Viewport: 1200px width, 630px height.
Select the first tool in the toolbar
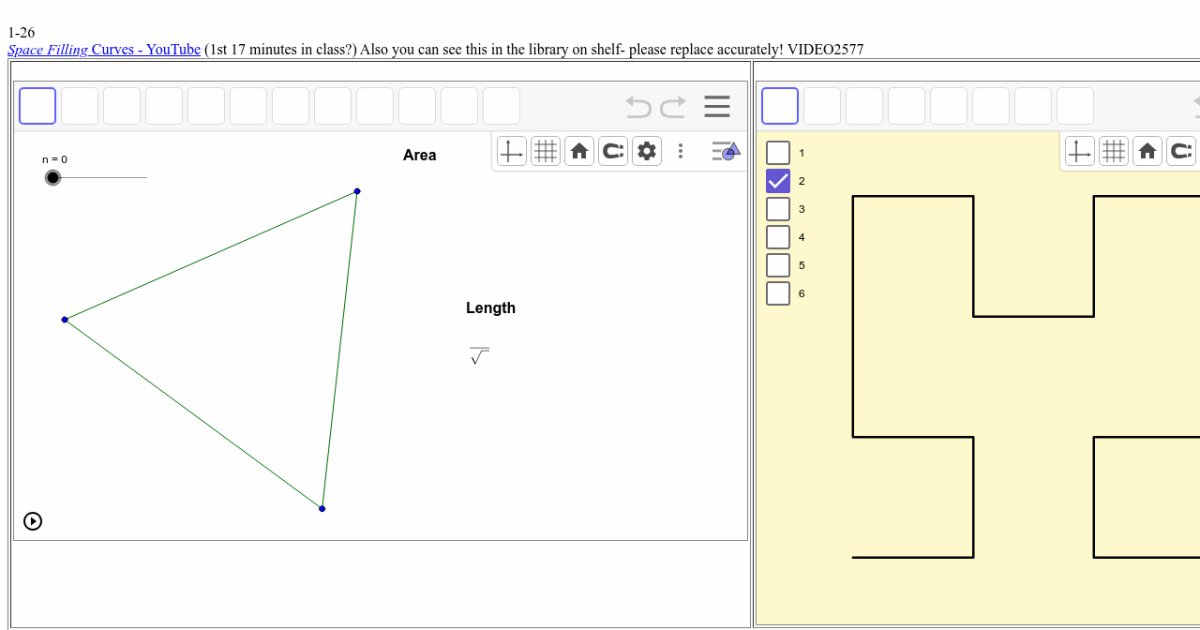(37, 106)
